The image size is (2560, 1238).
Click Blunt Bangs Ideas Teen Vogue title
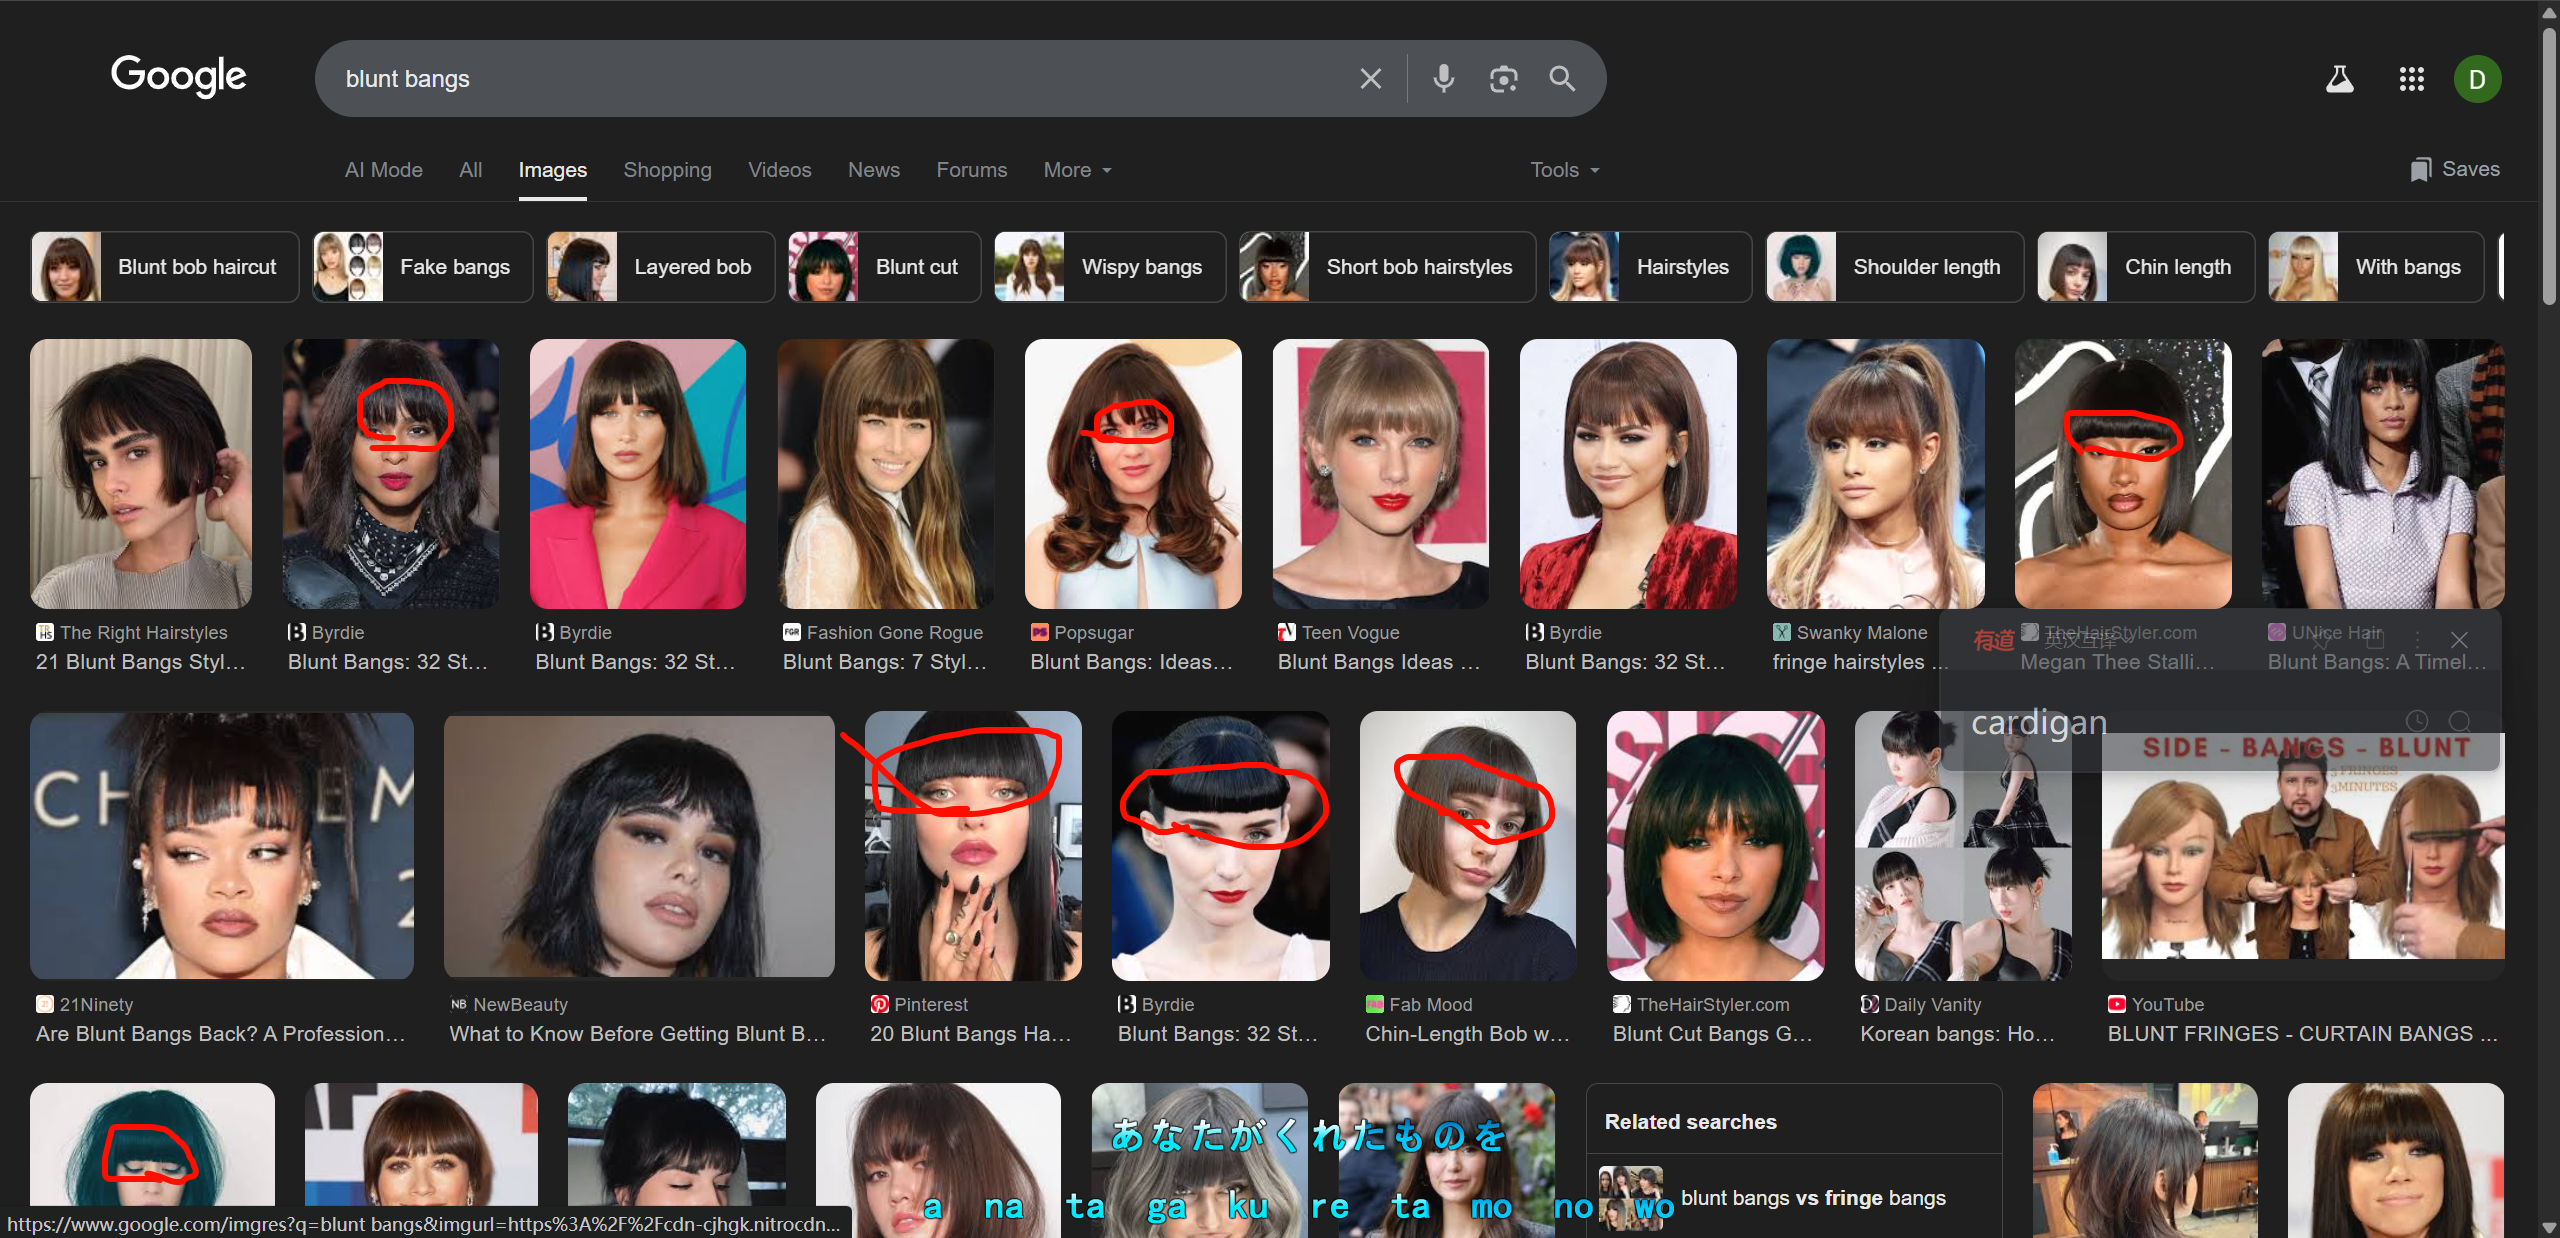[x=1378, y=662]
